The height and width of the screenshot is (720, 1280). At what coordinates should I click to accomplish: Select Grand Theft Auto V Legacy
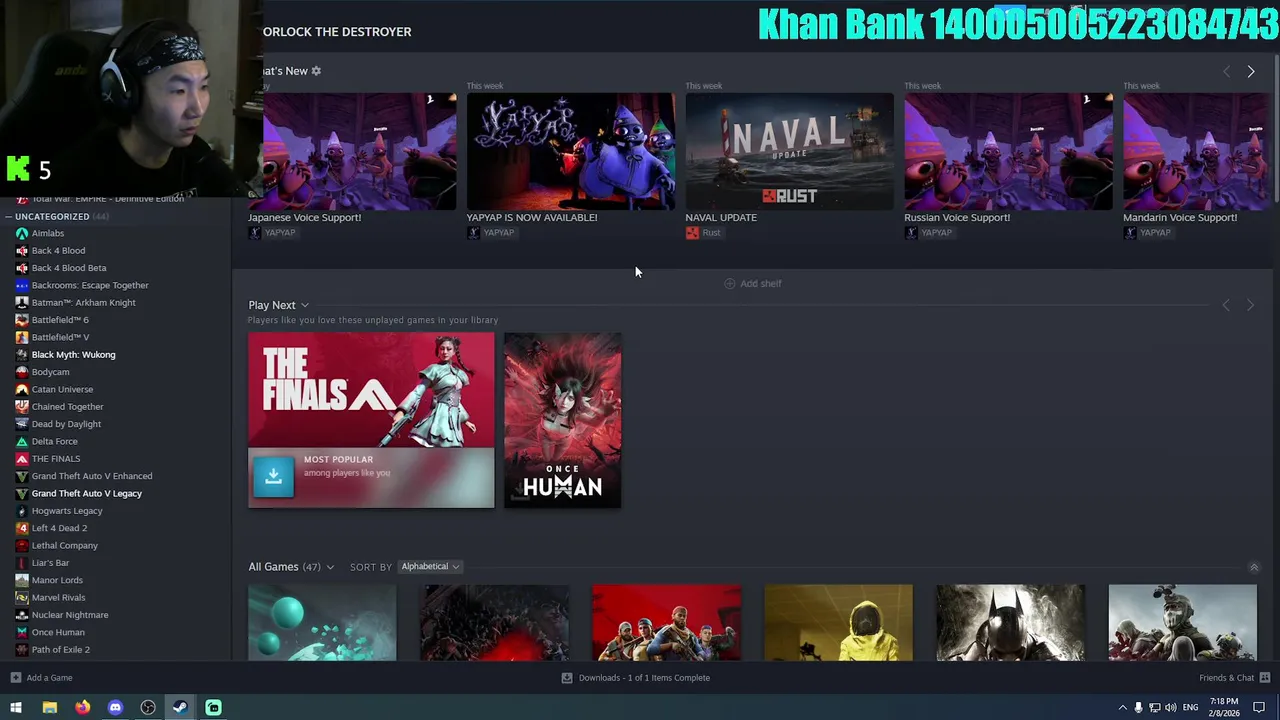87,493
